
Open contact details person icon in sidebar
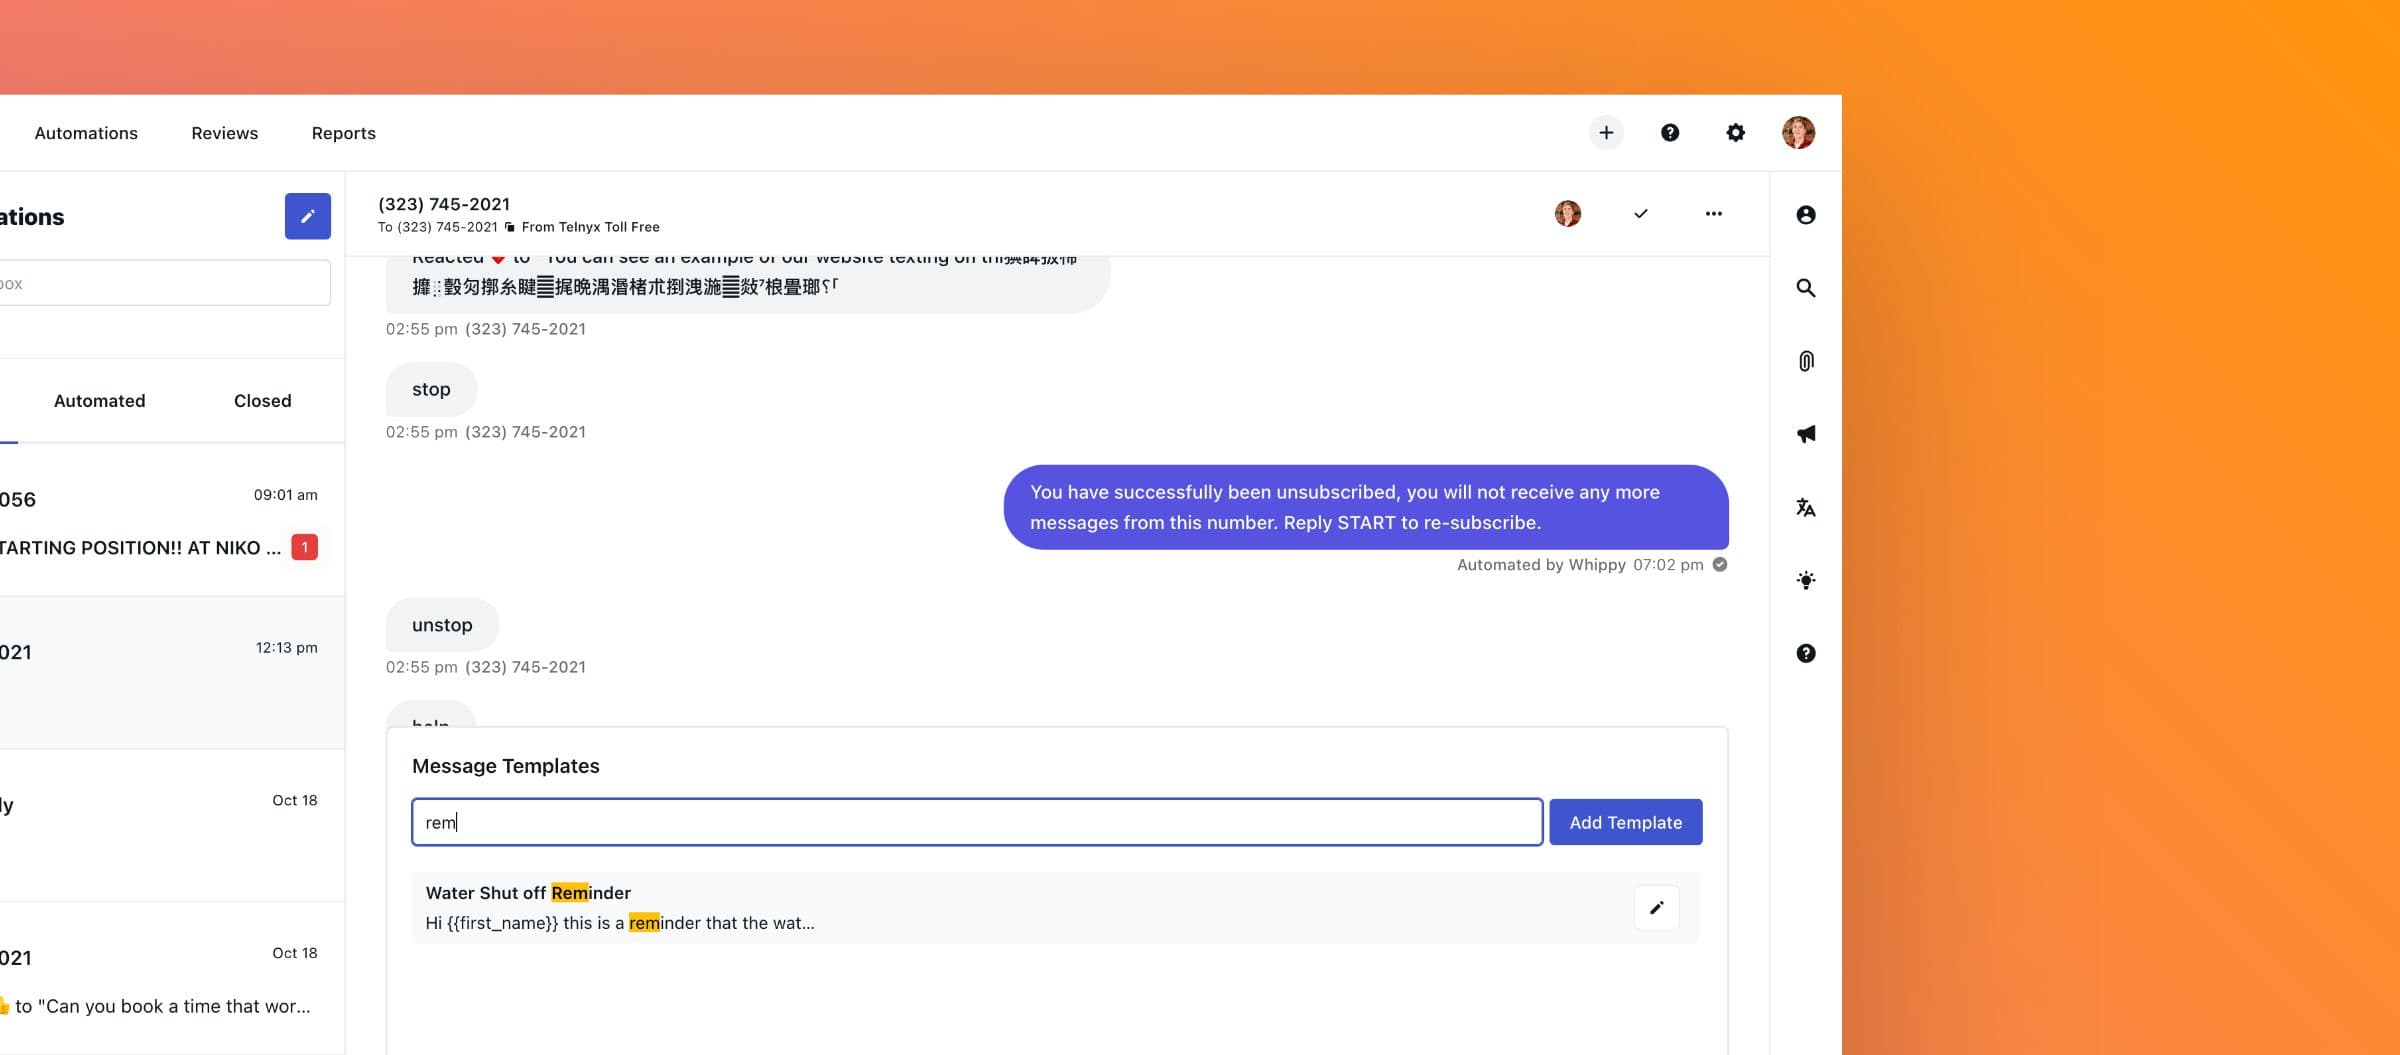[1805, 215]
